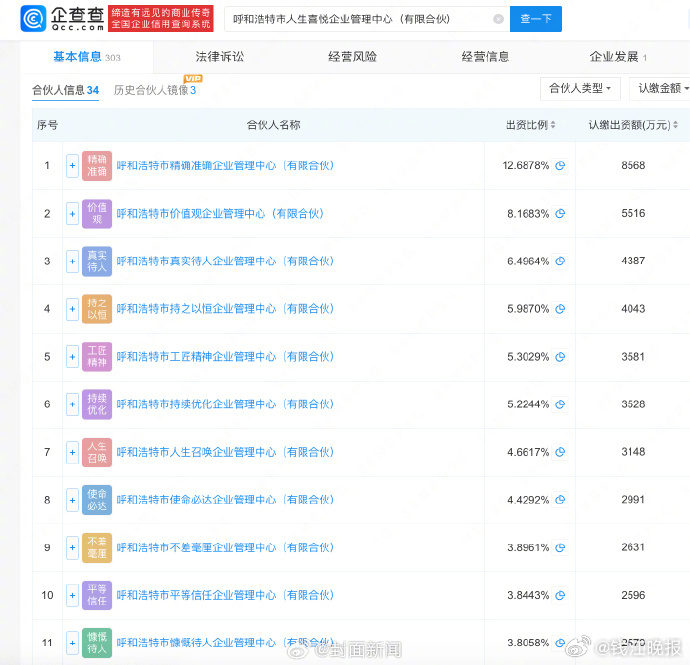Open the 基本信息 tab
The width and height of the screenshot is (690, 665).
[x=87, y=57]
